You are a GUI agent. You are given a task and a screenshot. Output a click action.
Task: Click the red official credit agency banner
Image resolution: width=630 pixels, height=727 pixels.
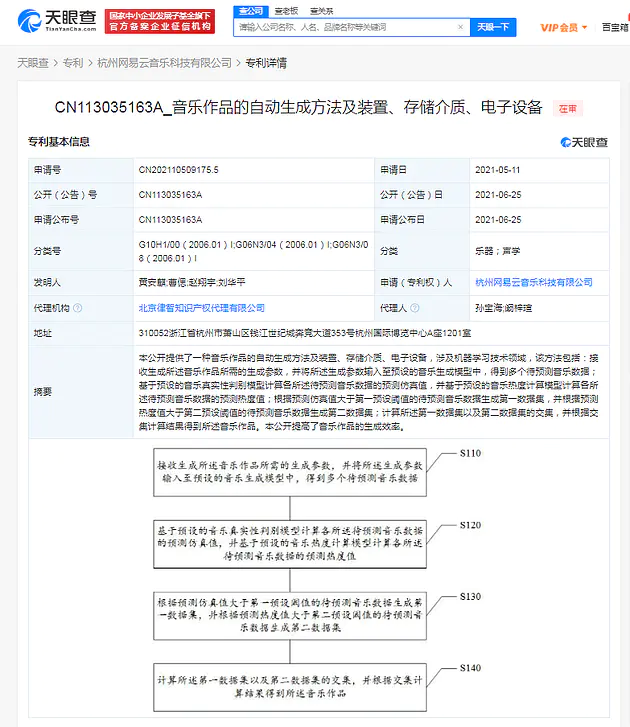coord(160,21)
